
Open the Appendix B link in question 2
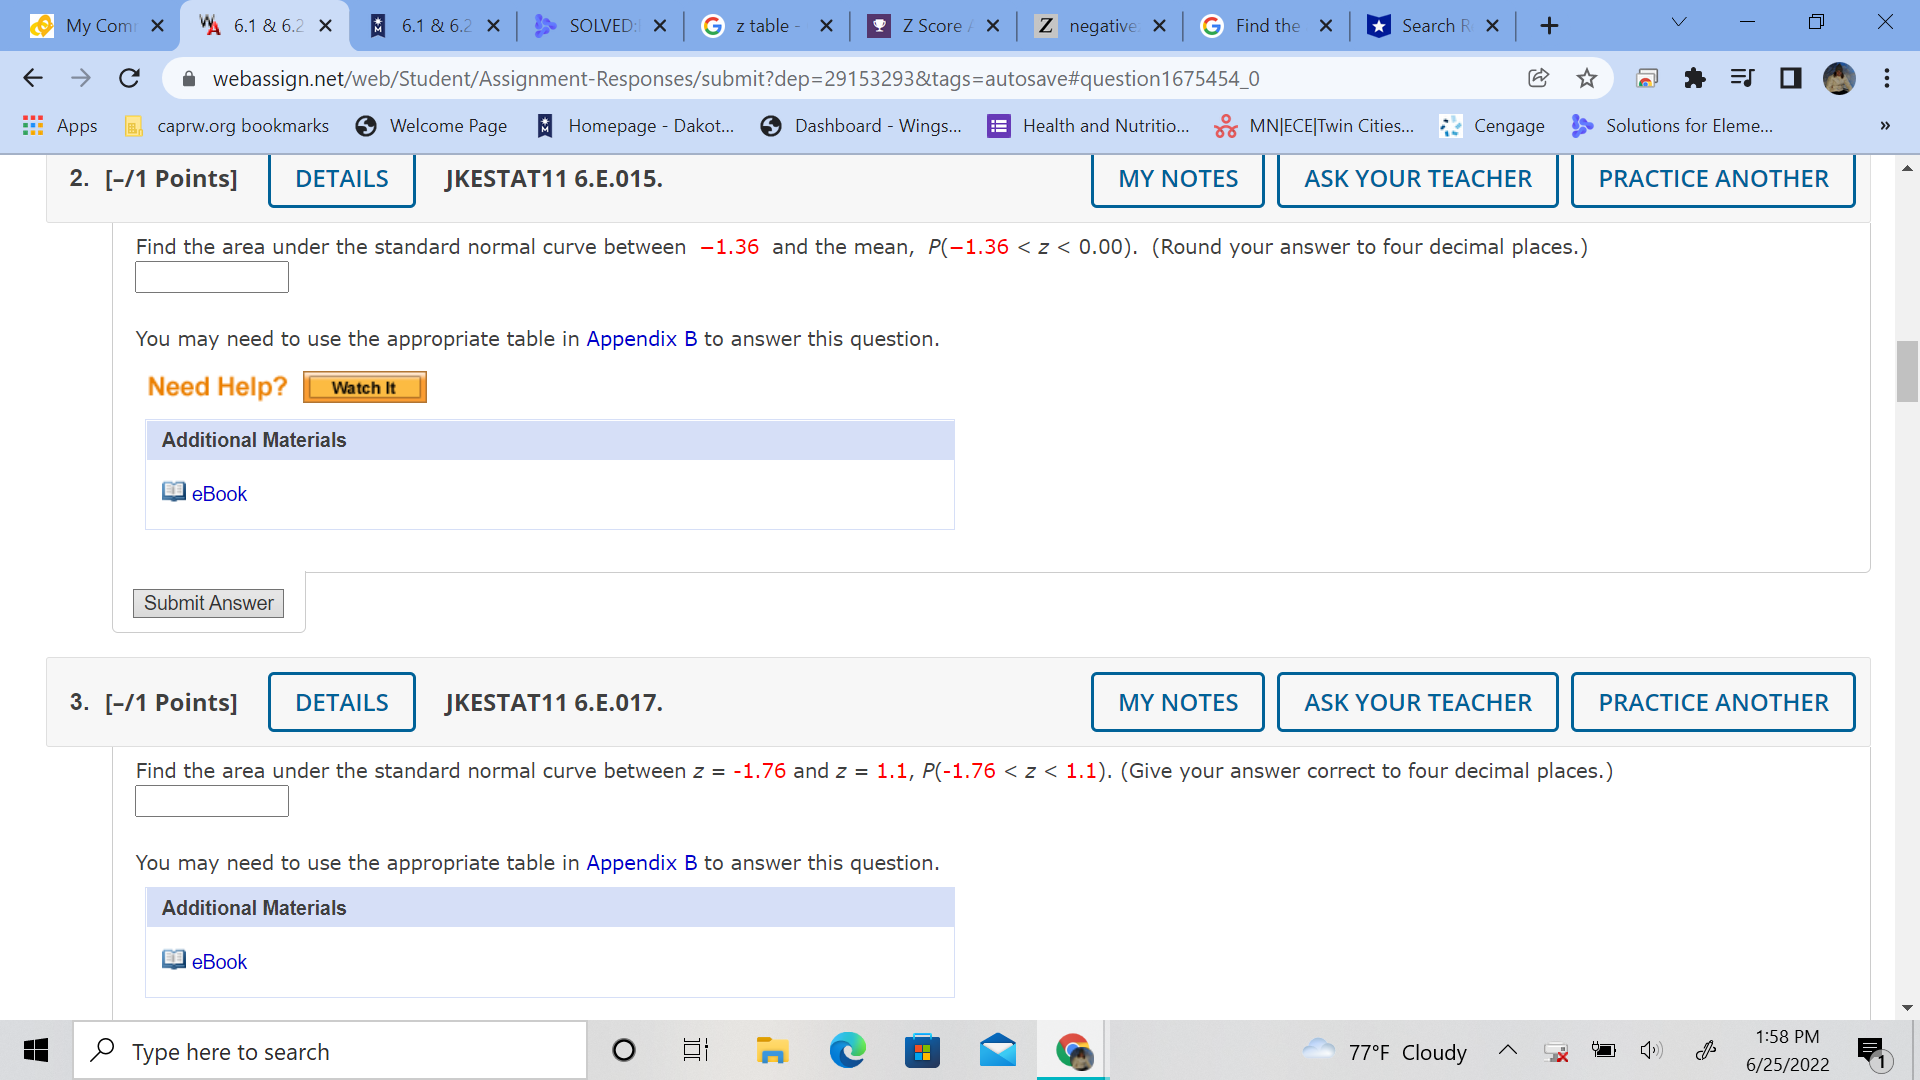point(641,339)
